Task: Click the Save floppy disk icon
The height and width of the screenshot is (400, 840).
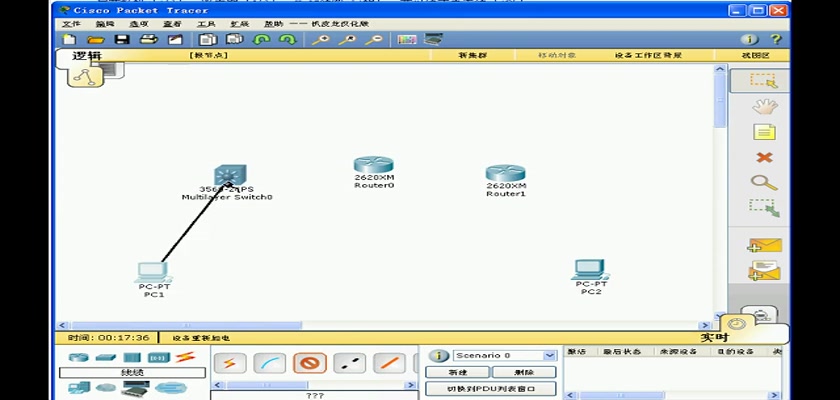Action: click(122, 40)
